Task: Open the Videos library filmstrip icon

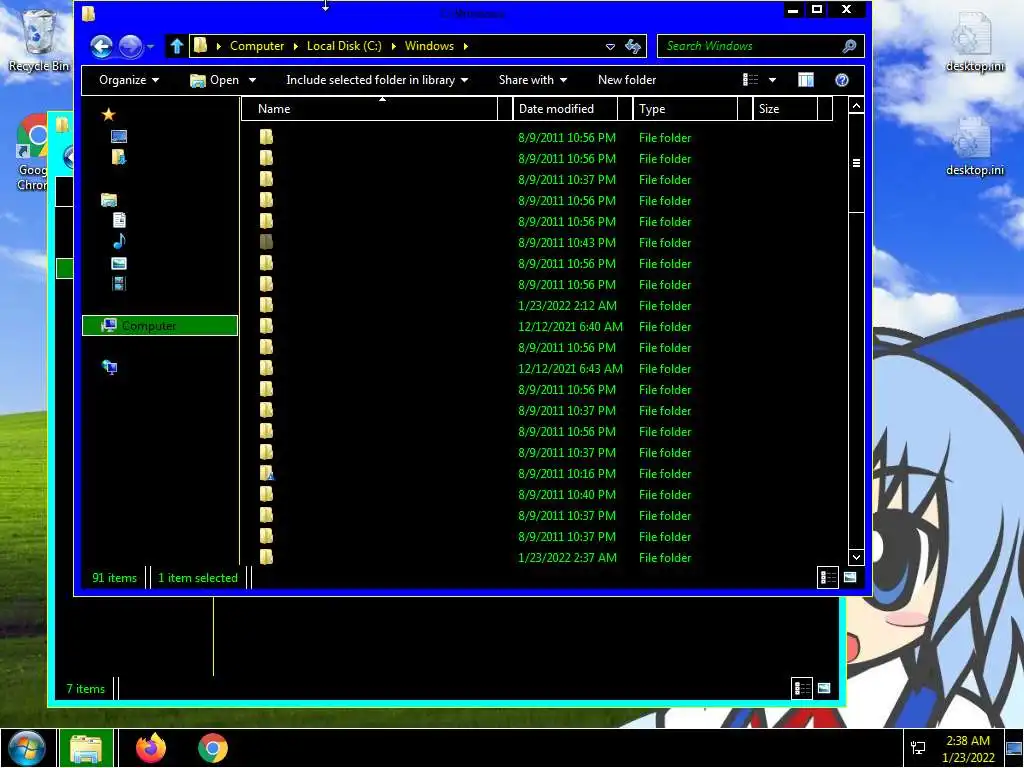Action: pos(119,283)
